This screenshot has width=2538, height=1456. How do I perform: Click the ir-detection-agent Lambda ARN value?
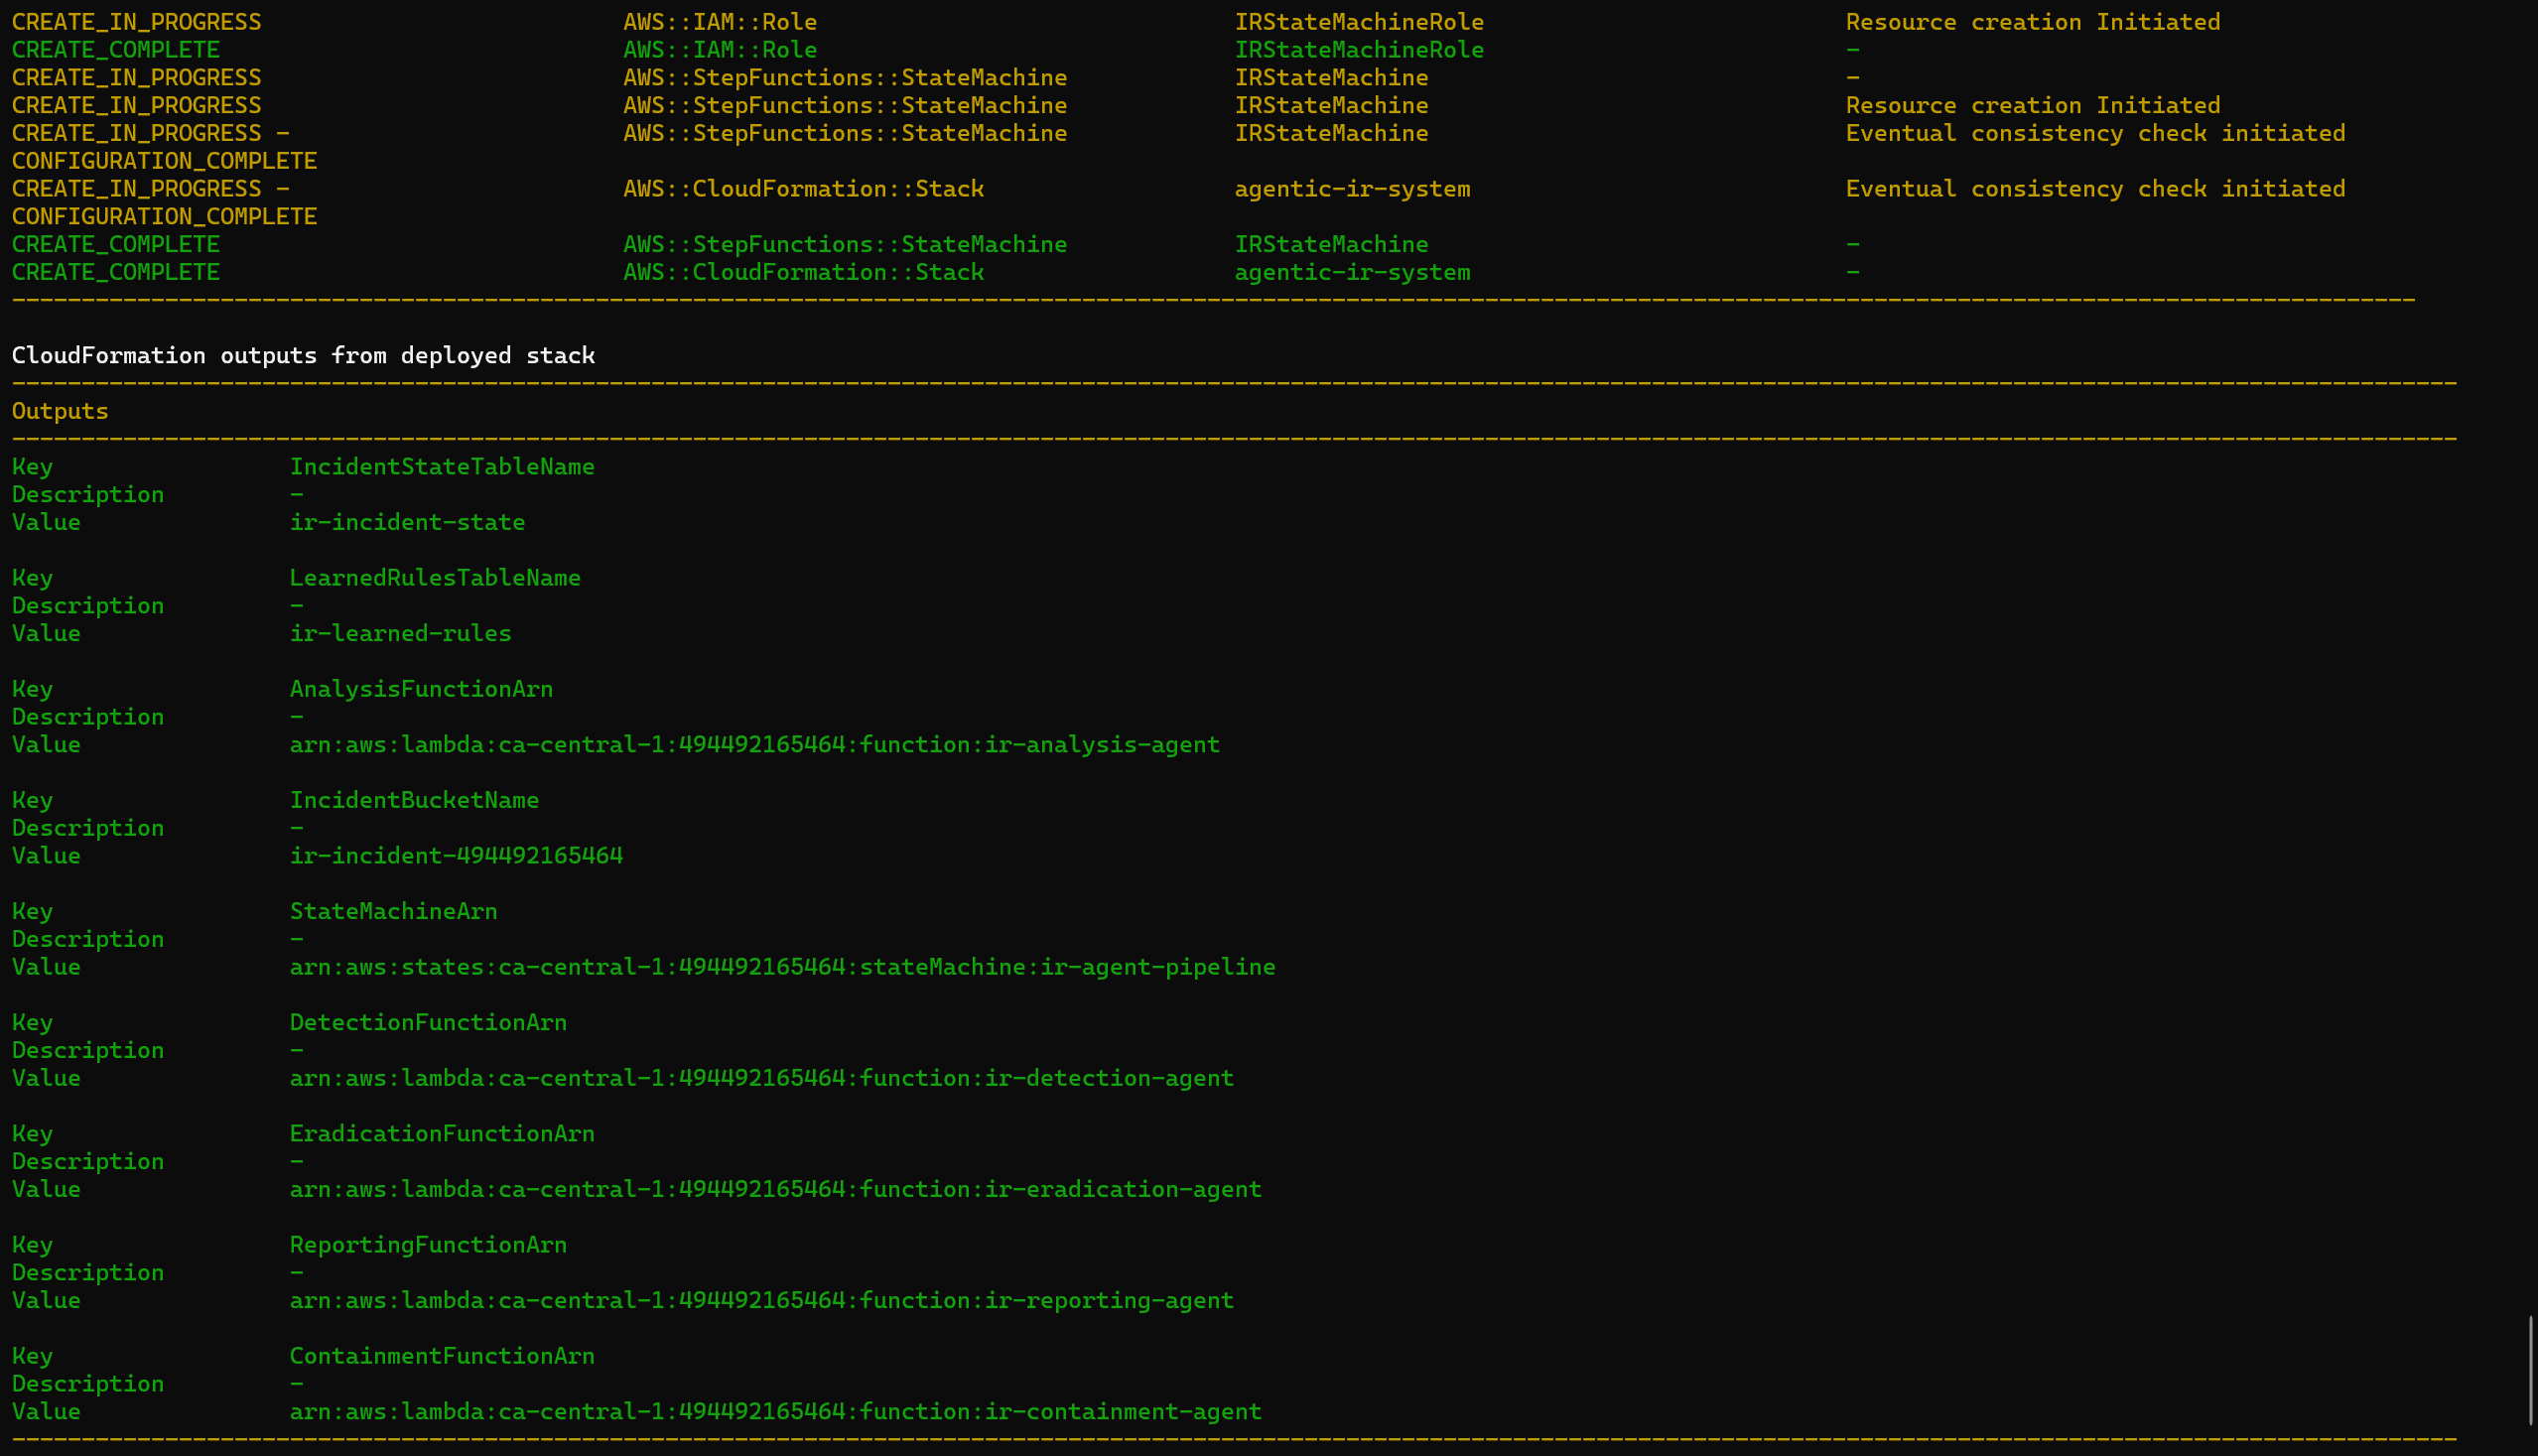762,1078
